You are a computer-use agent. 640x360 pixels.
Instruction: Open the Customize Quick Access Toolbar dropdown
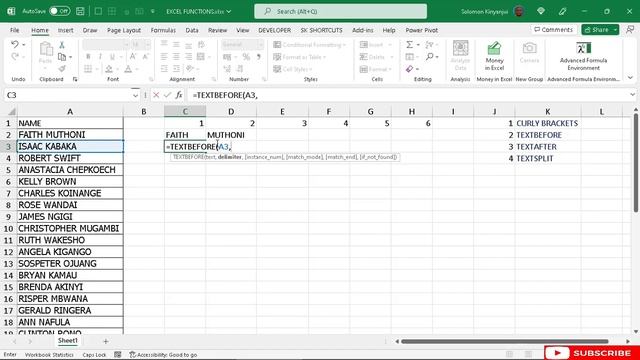pos(153,11)
